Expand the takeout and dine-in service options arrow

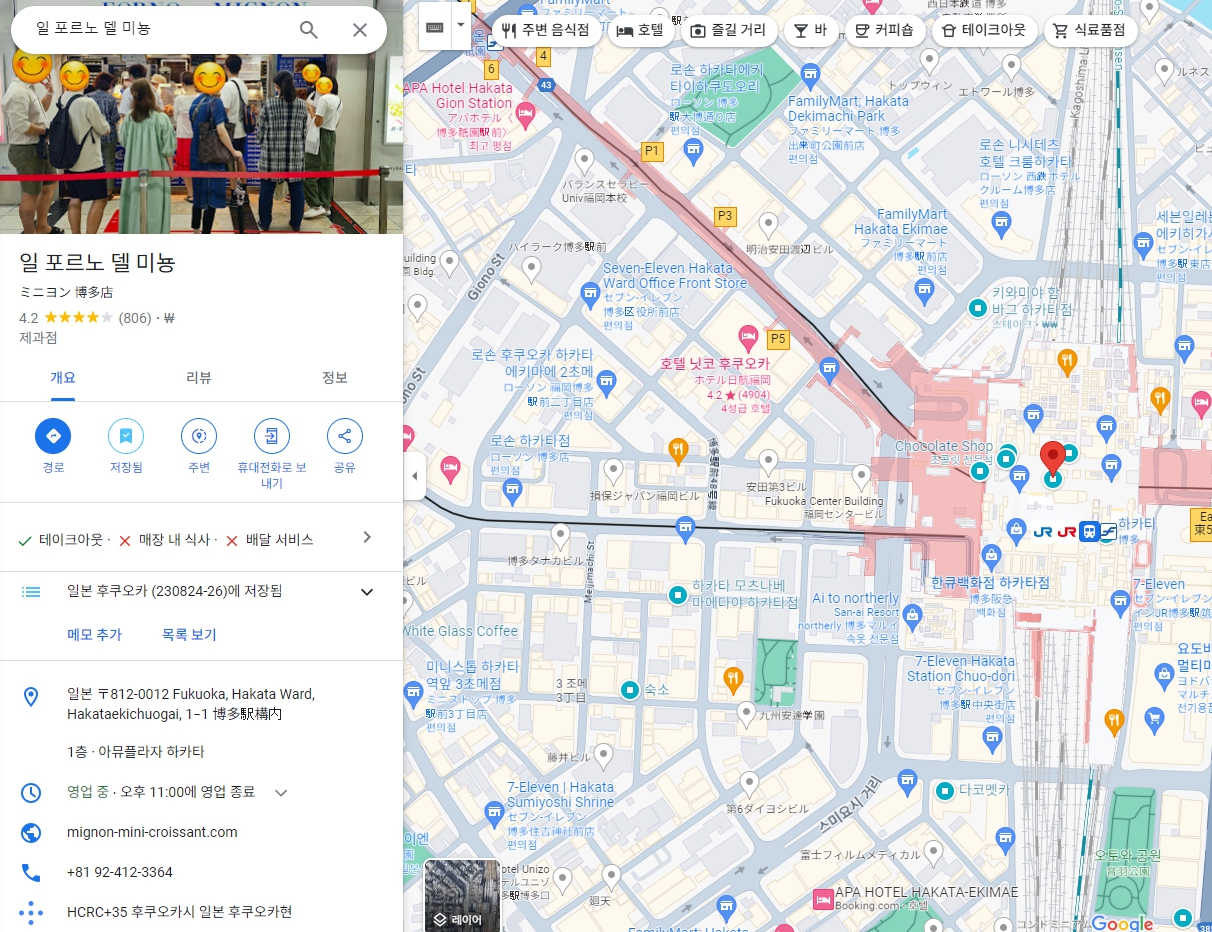tap(367, 538)
